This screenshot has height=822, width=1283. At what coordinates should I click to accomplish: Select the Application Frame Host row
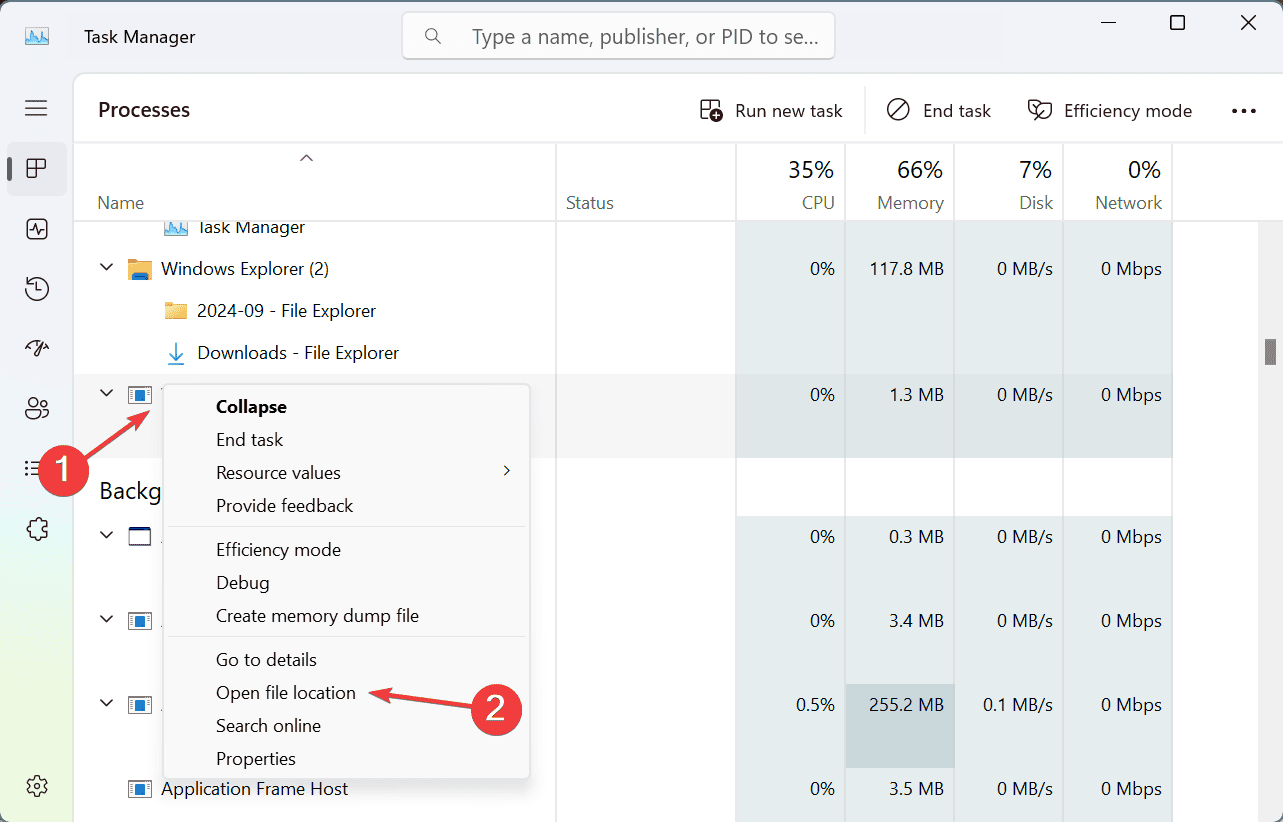[623, 789]
